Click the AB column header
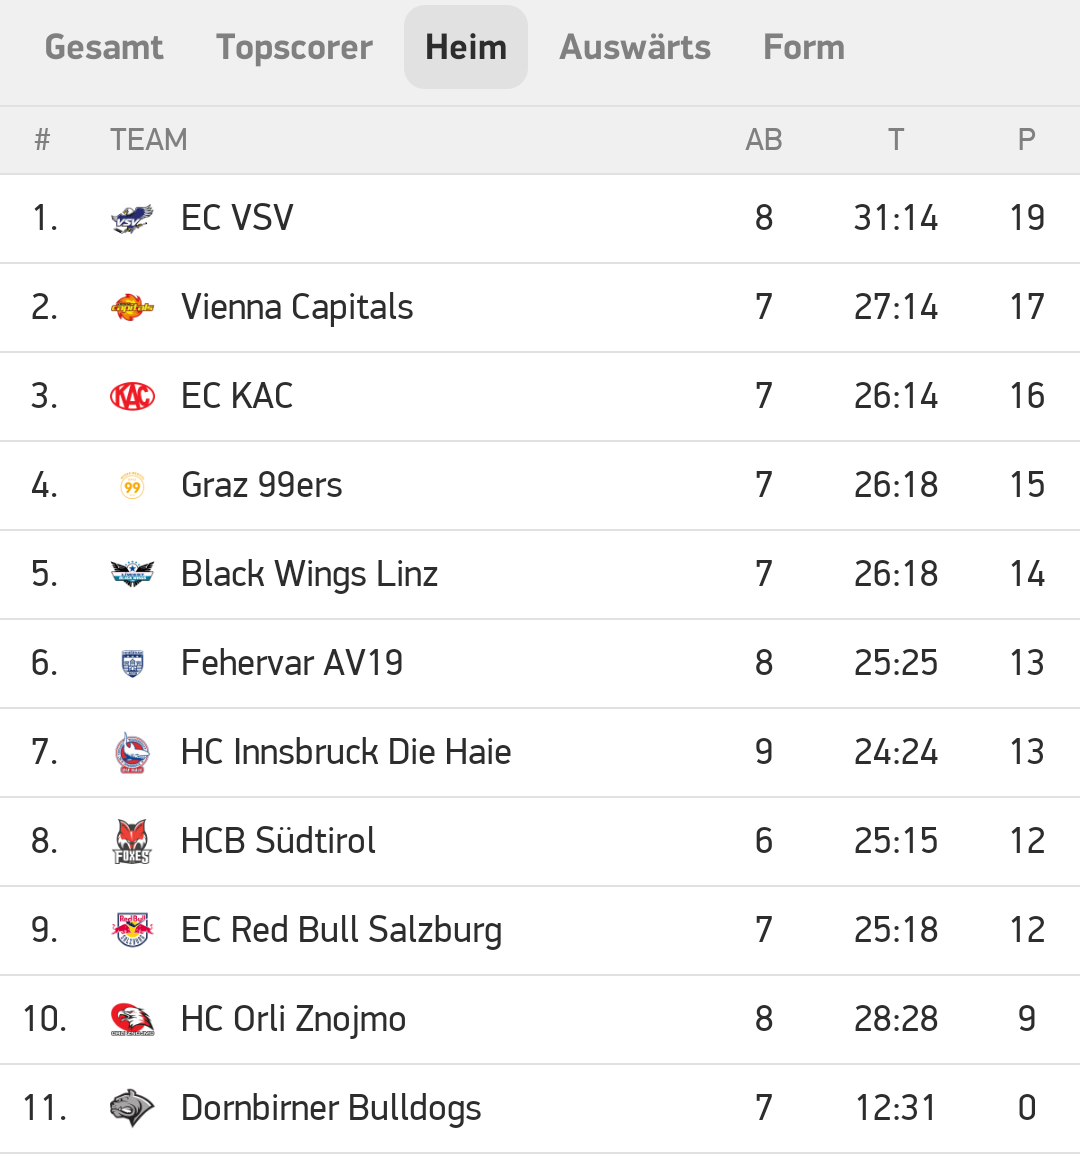Viewport: 1080px width, 1165px height. (764, 140)
